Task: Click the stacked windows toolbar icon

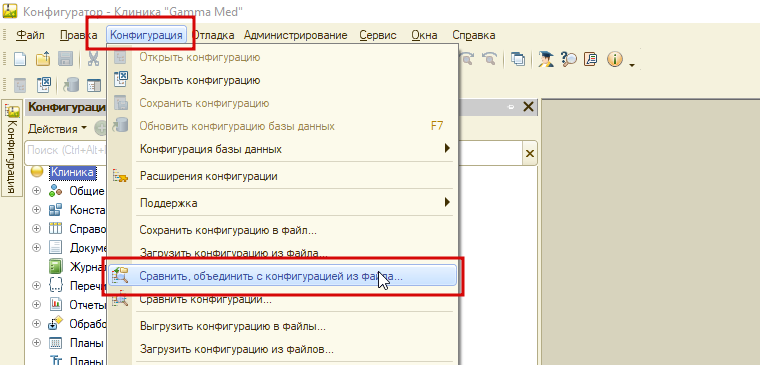Action: pos(518,60)
